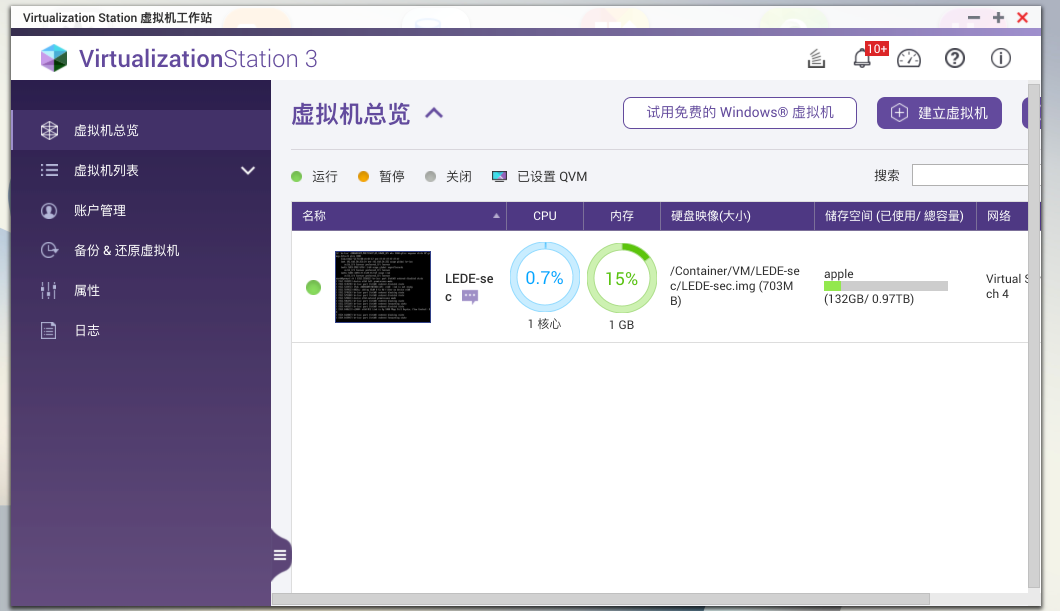
Task: Open the LEDE-sec VM comment bubble icon
Action: point(470,297)
